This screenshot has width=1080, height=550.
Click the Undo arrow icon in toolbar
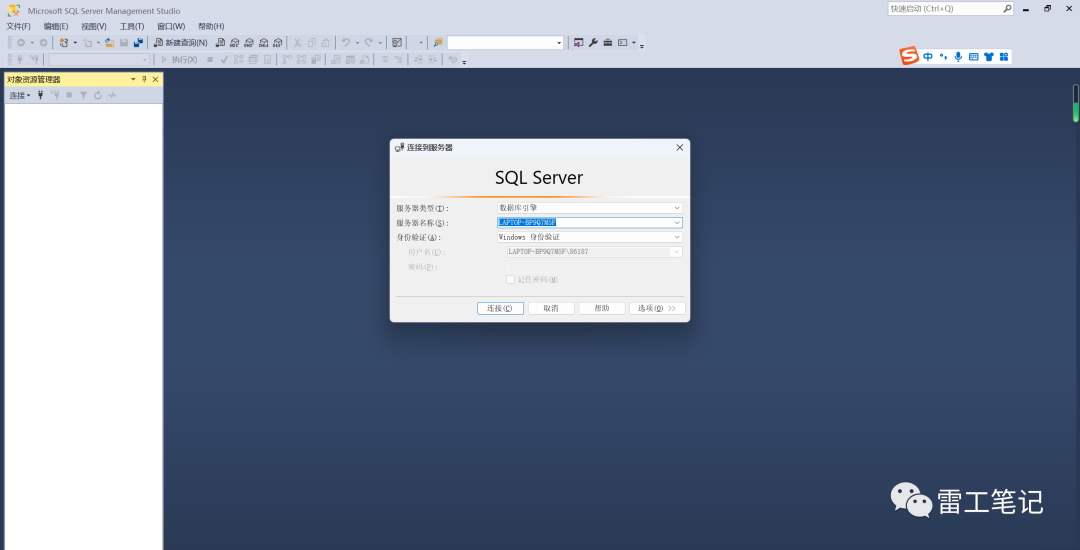pos(346,43)
